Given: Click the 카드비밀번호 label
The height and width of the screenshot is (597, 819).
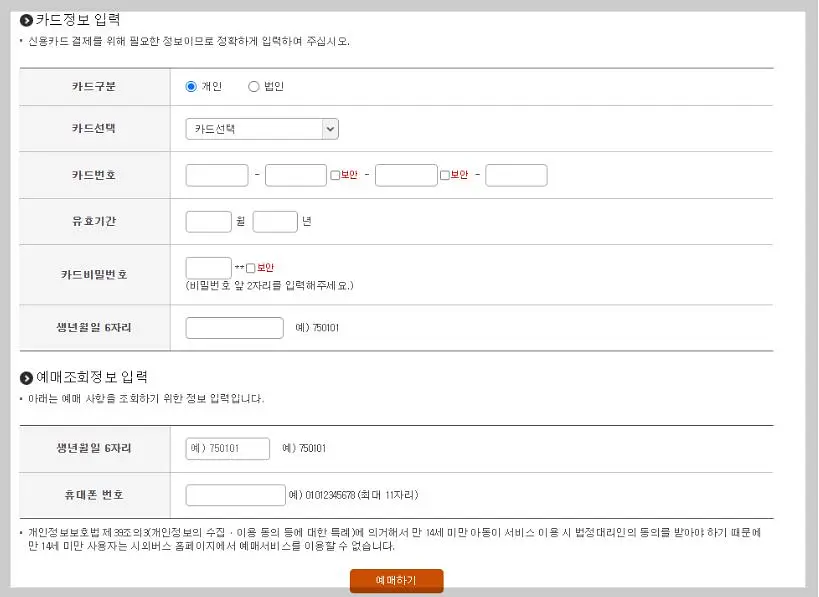Looking at the screenshot, I should [x=94, y=274].
